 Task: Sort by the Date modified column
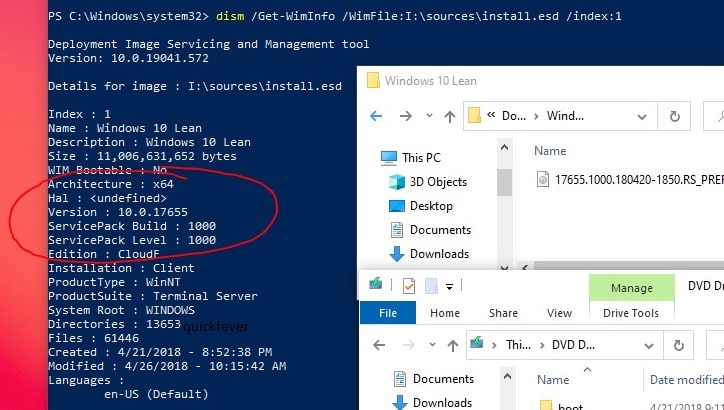[x=686, y=380]
